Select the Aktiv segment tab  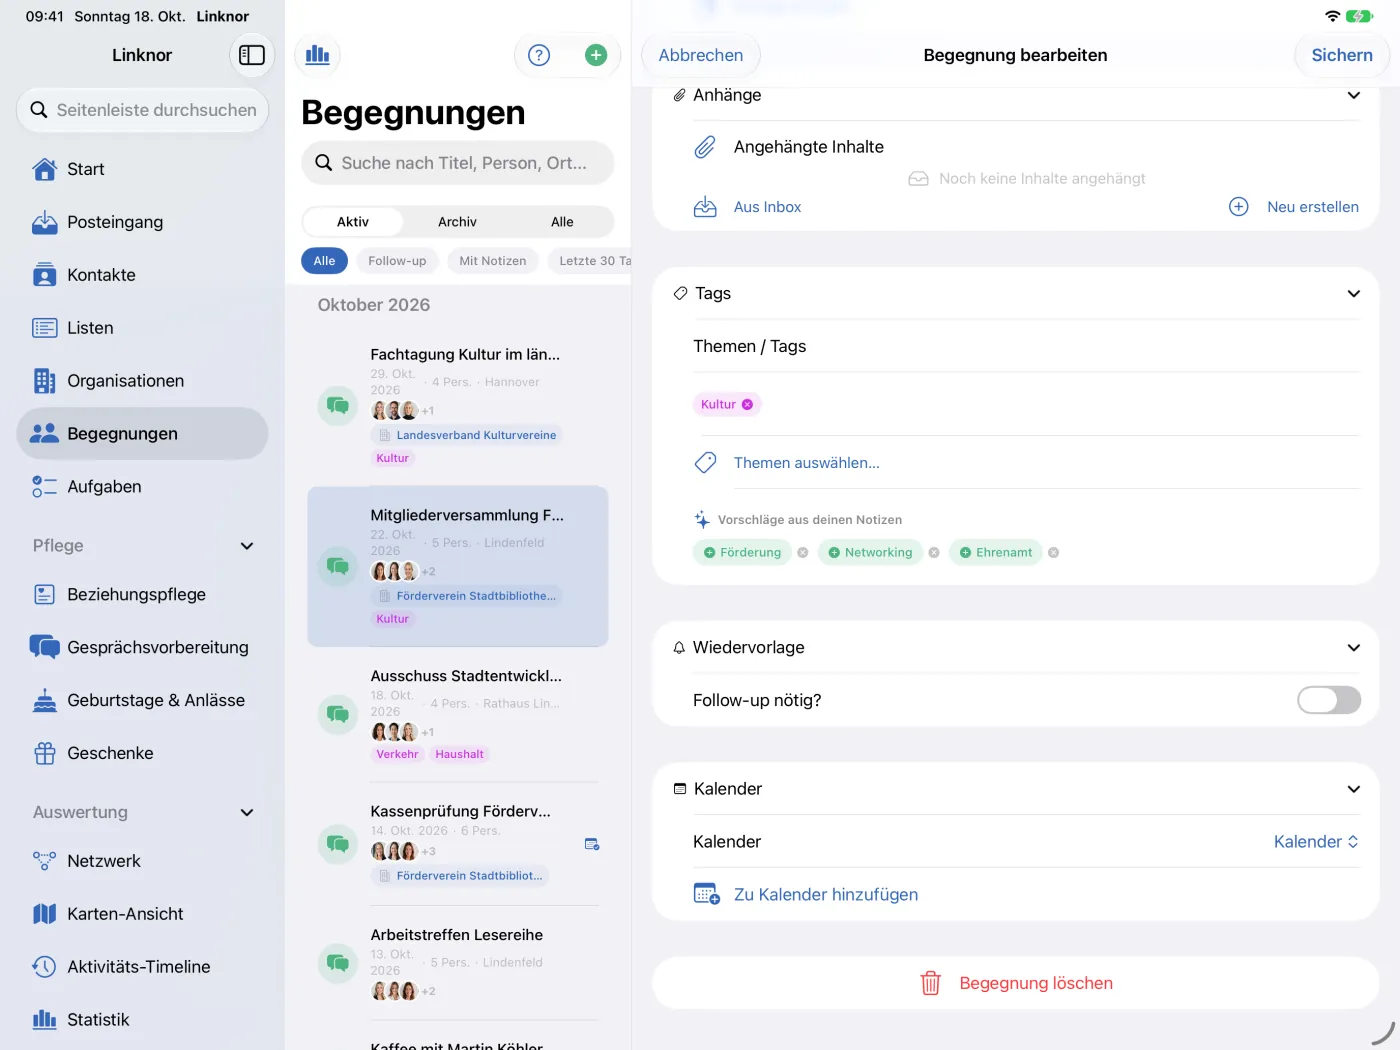tap(353, 222)
